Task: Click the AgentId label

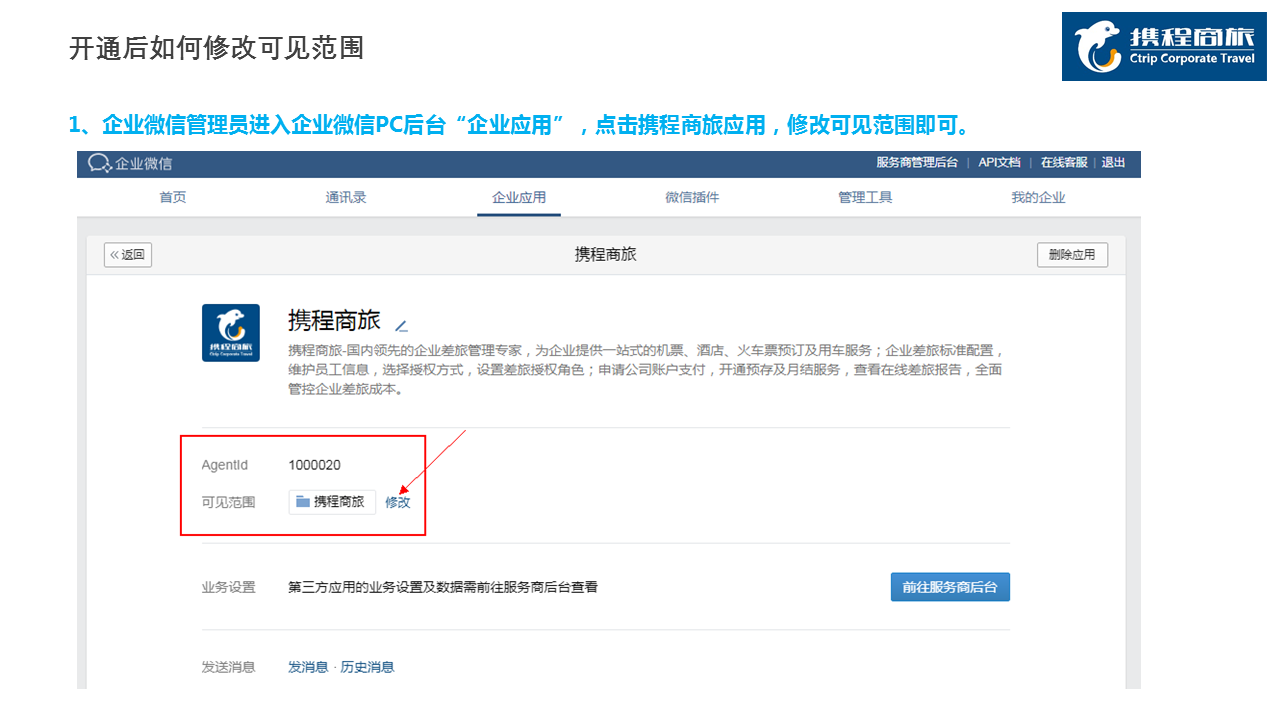Action: click(225, 465)
